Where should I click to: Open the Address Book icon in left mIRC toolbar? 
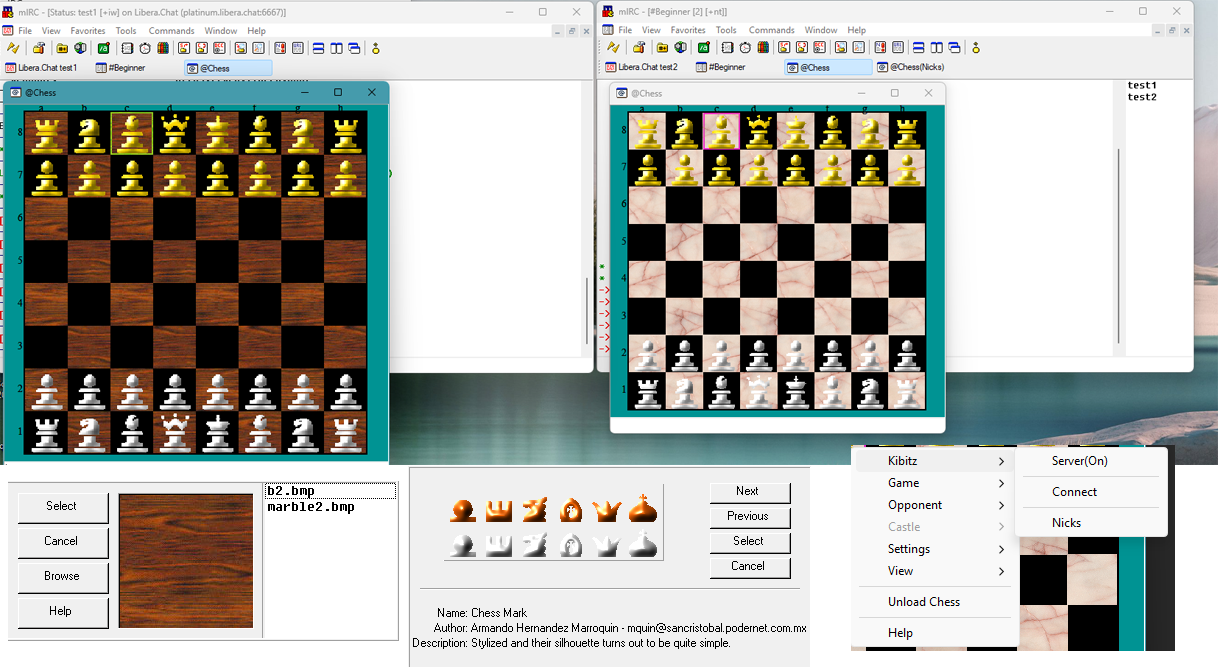click(x=128, y=48)
